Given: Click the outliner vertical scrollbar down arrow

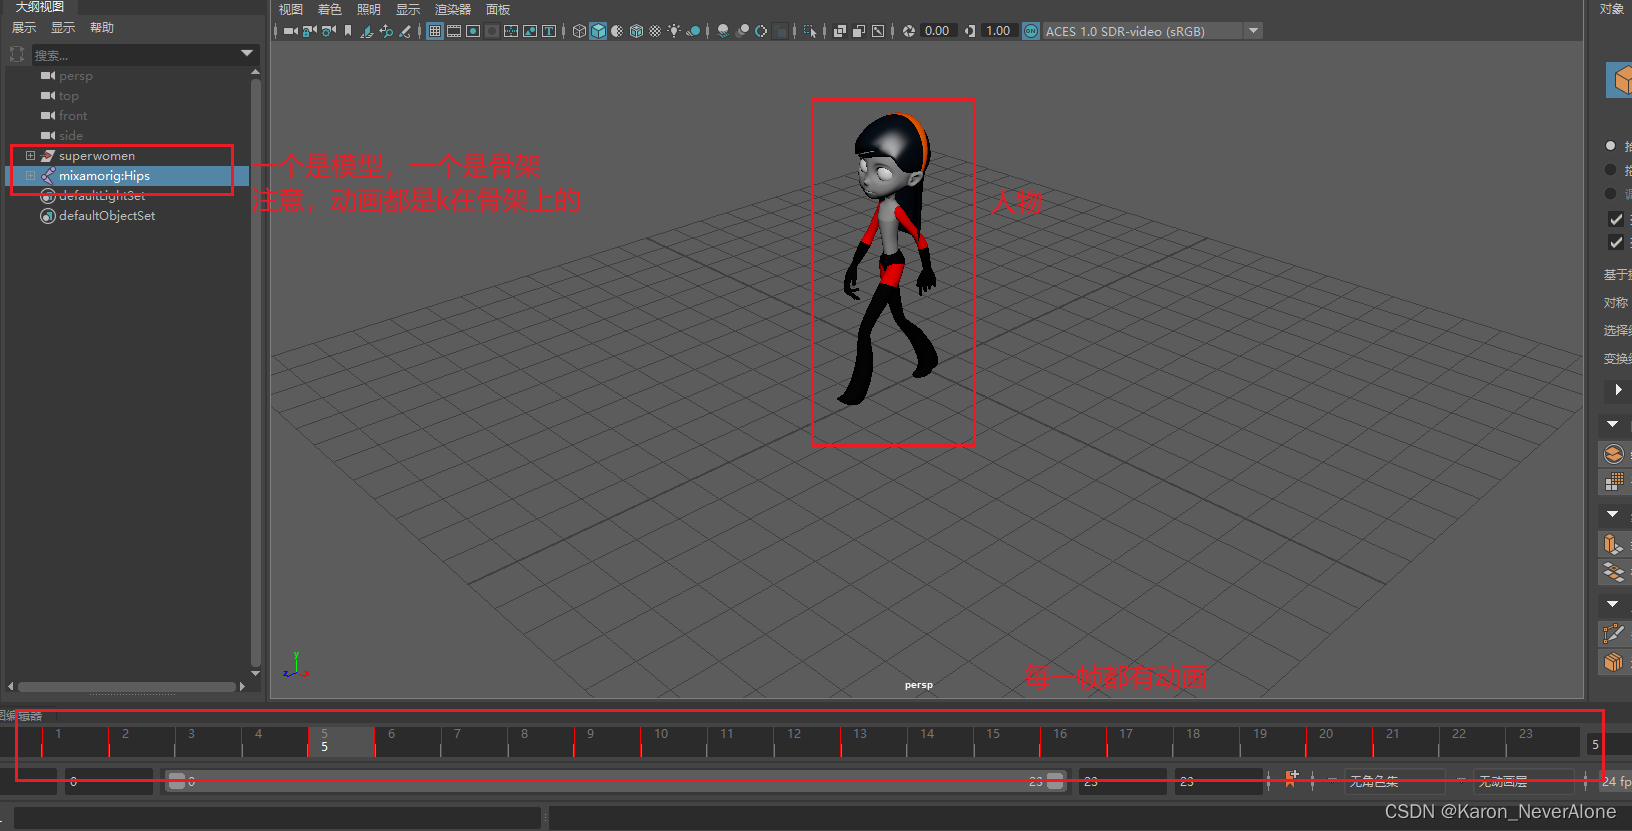Looking at the screenshot, I should point(255,674).
